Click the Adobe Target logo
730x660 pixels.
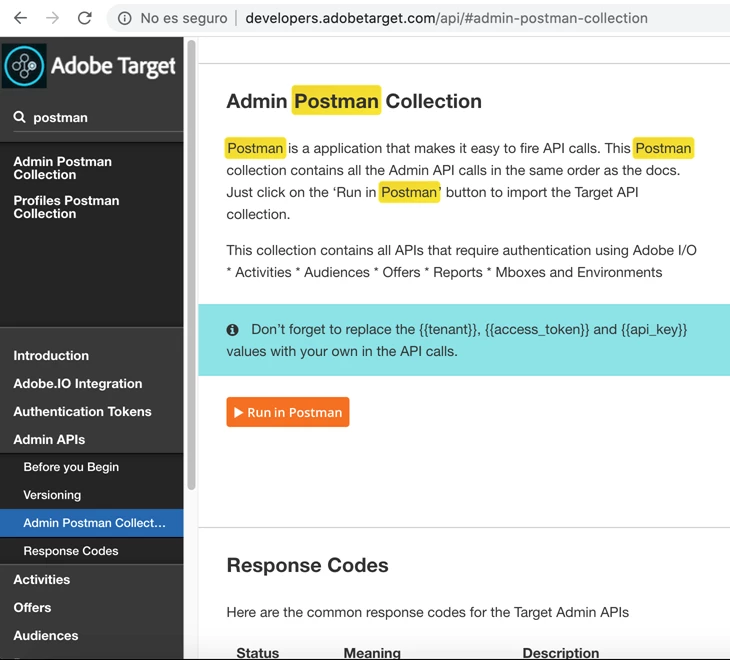pyautogui.click(x=90, y=66)
